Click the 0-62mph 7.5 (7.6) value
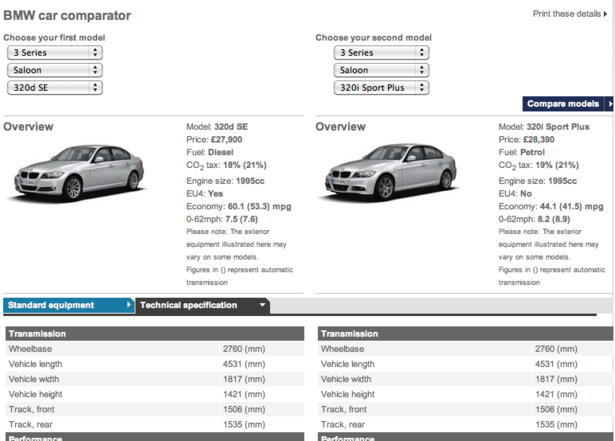The width and height of the screenshot is (615, 441). 241,219
